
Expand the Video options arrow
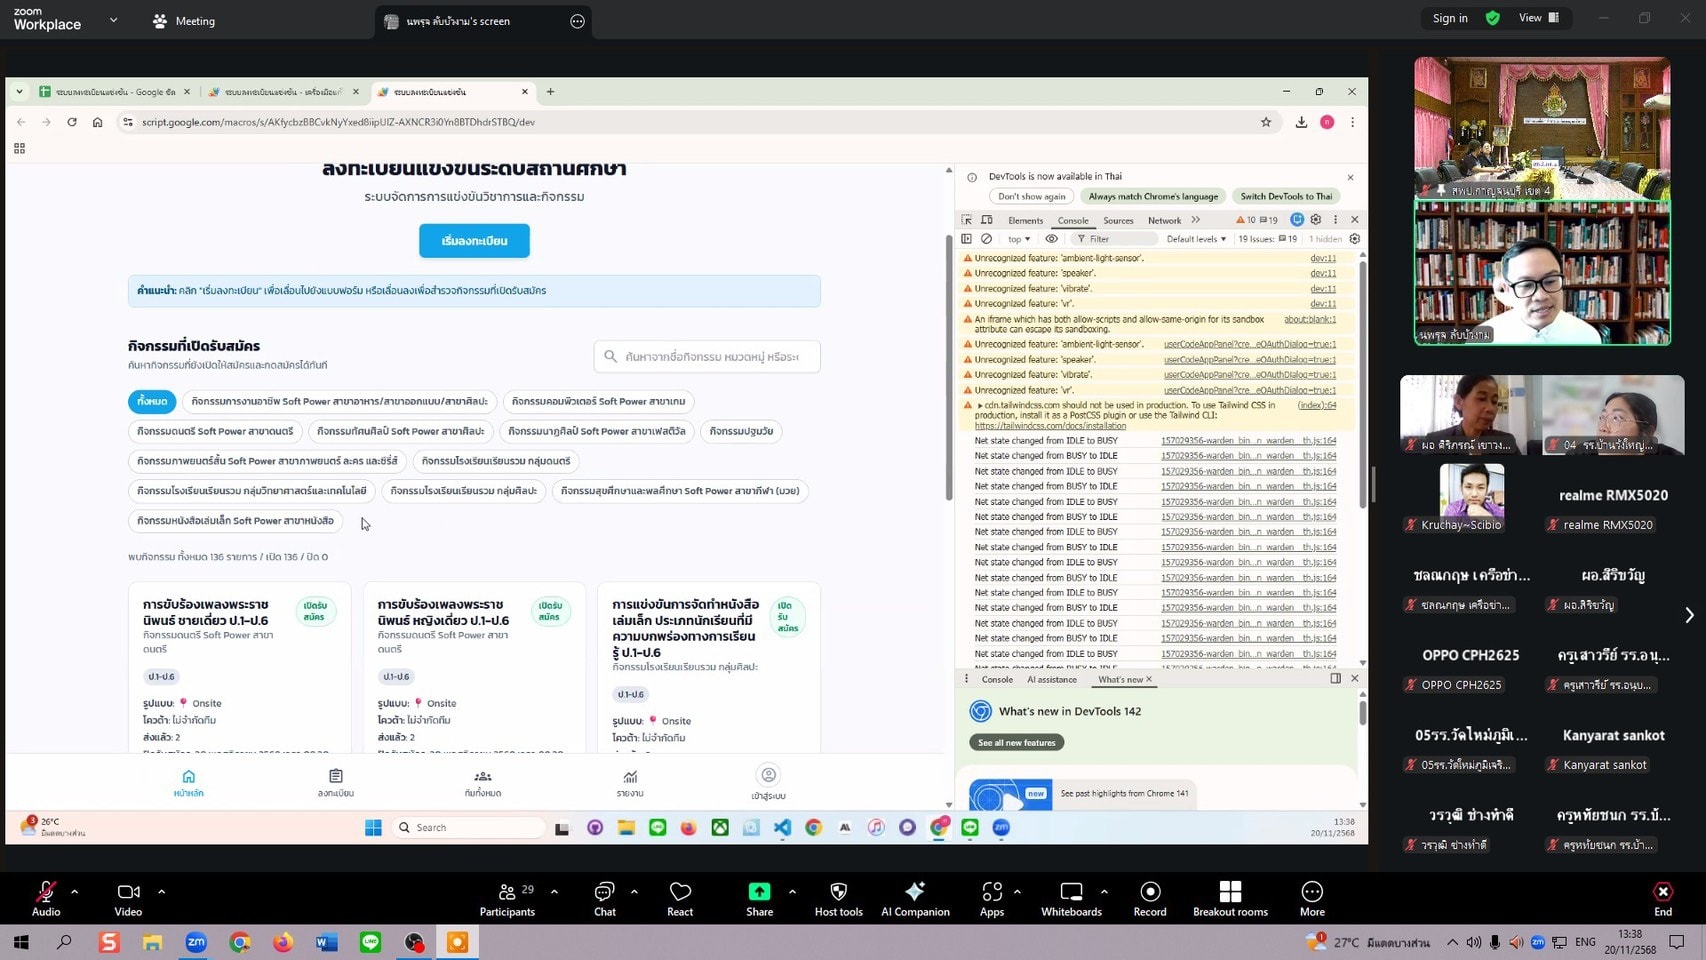click(161, 891)
